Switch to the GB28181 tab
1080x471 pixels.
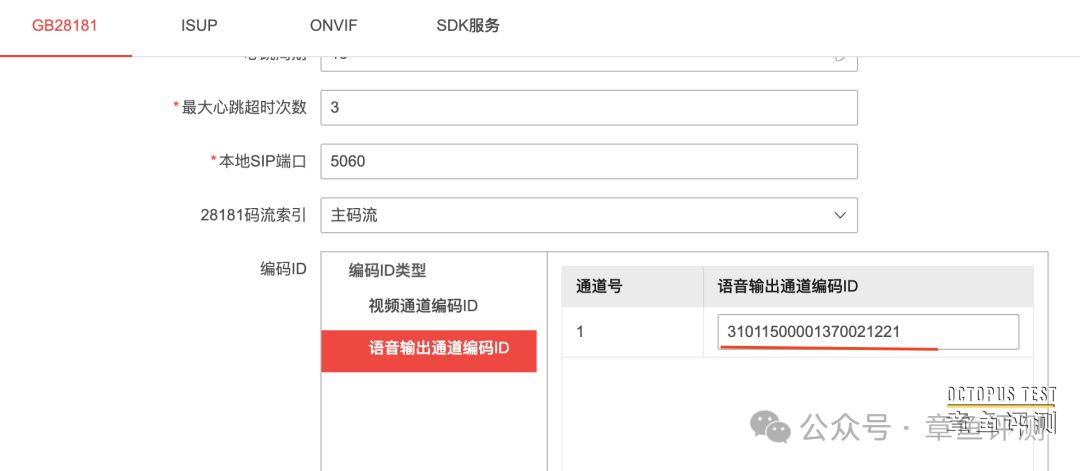click(x=65, y=26)
